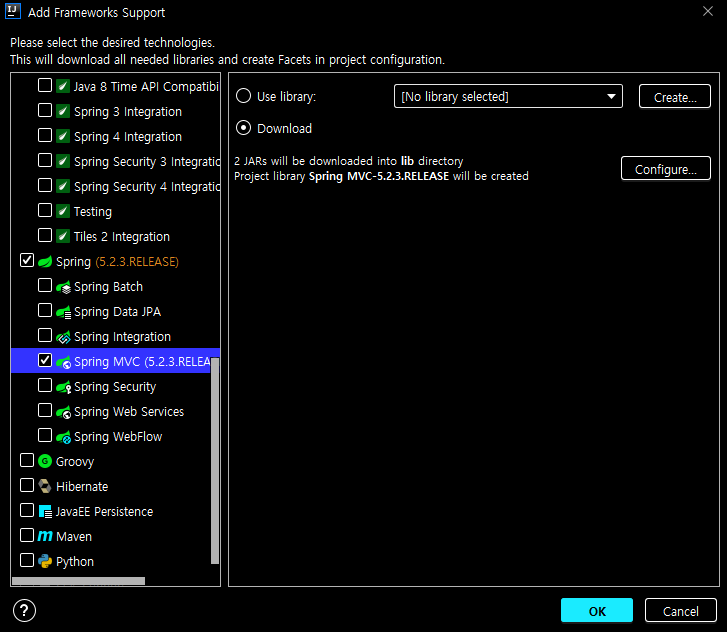
Task: Check the Groovy checkbox
Action: [27, 460]
